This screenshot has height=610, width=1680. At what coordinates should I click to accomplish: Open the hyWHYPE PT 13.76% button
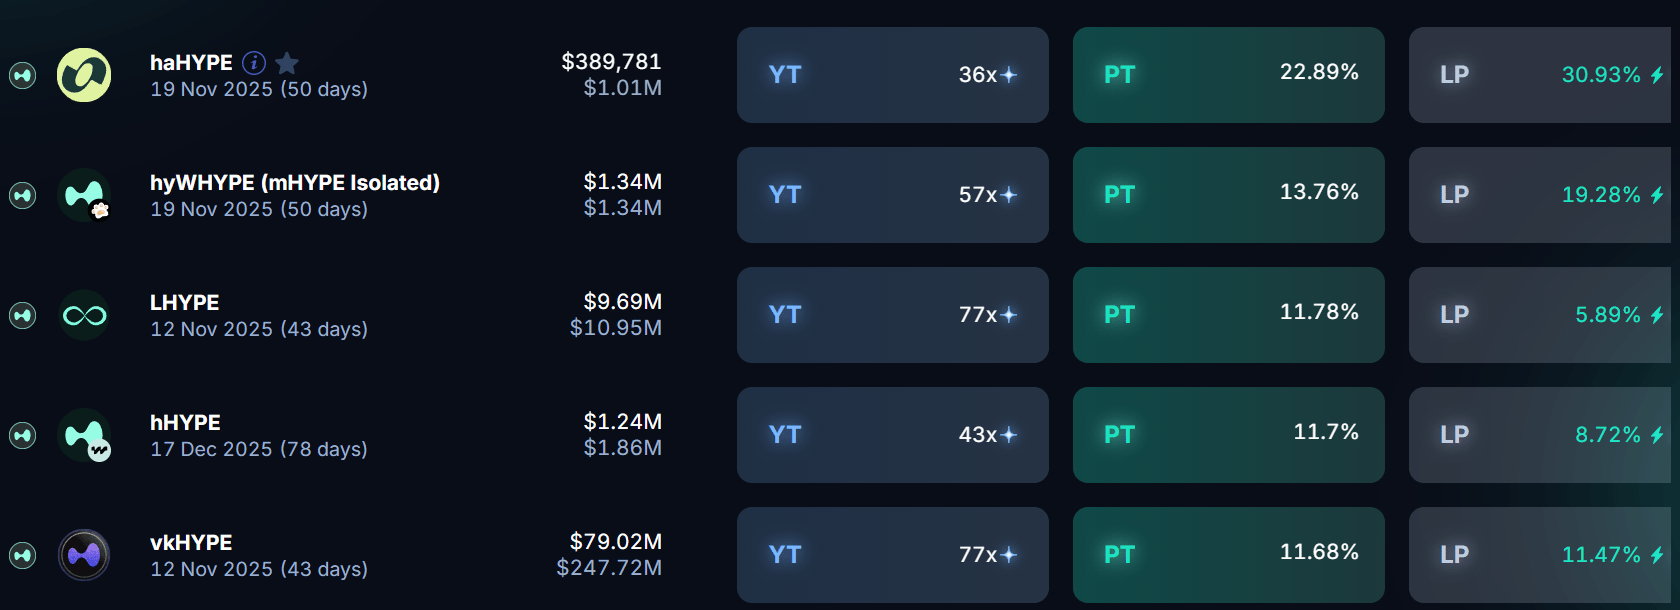point(1228,195)
